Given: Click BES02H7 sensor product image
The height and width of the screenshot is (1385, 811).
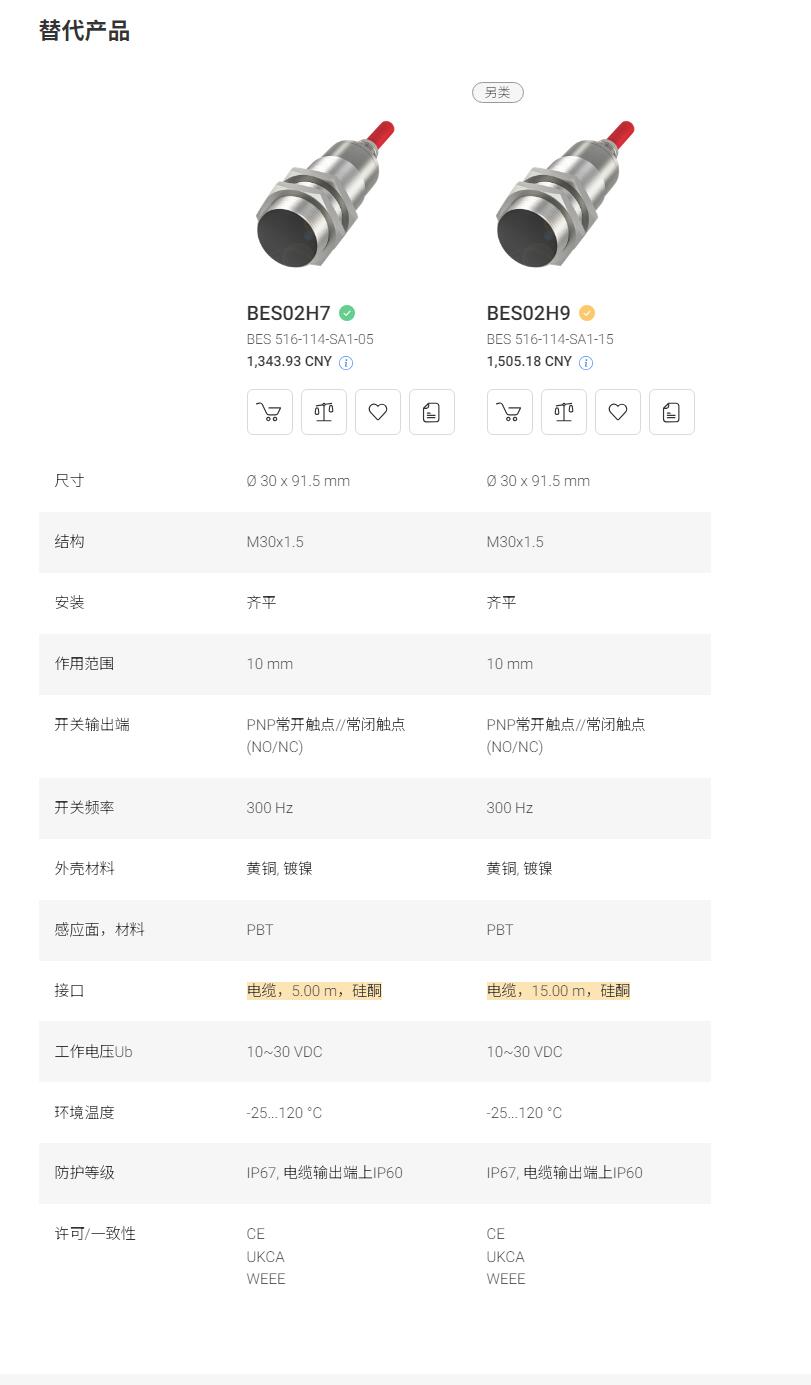Looking at the screenshot, I should [324, 194].
